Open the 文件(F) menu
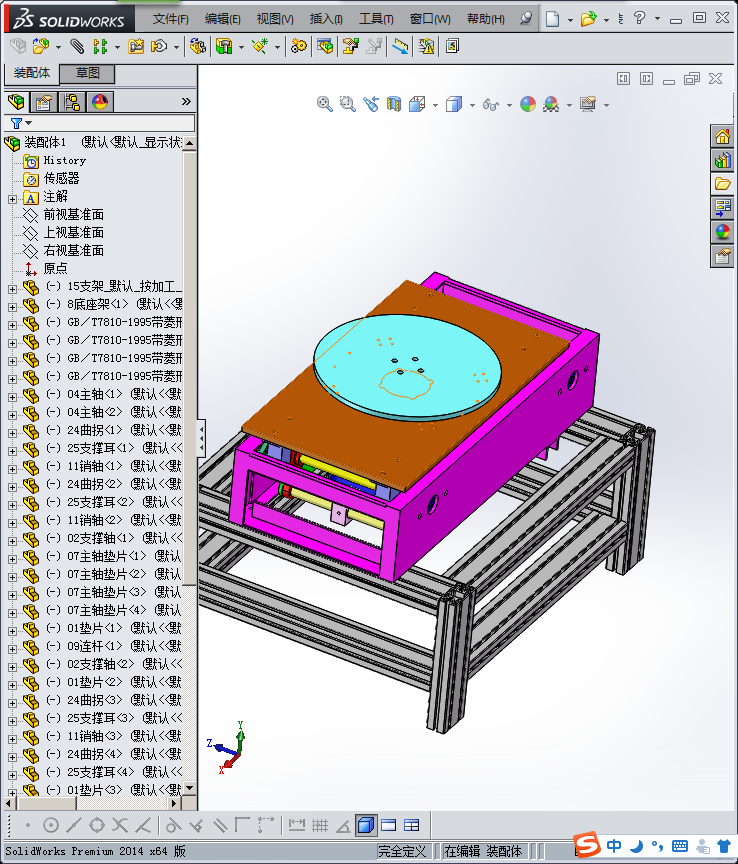 pos(170,19)
